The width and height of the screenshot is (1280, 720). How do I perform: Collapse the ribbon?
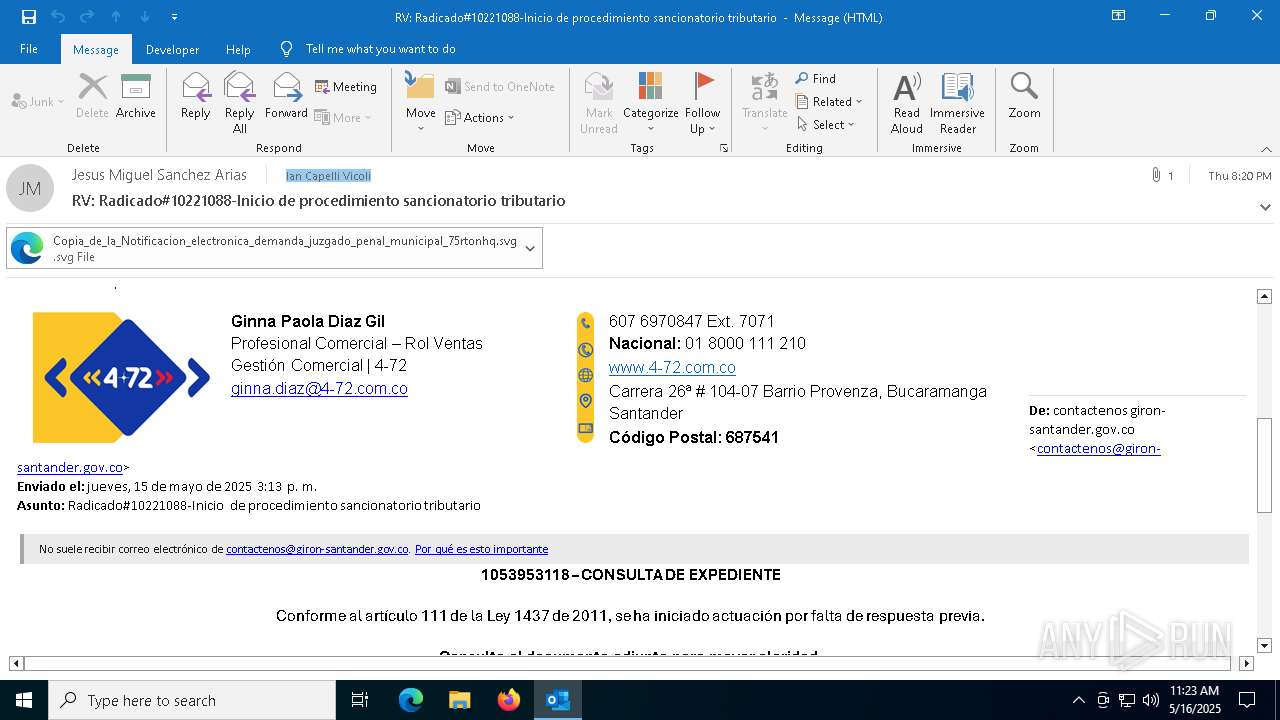tap(1266, 149)
